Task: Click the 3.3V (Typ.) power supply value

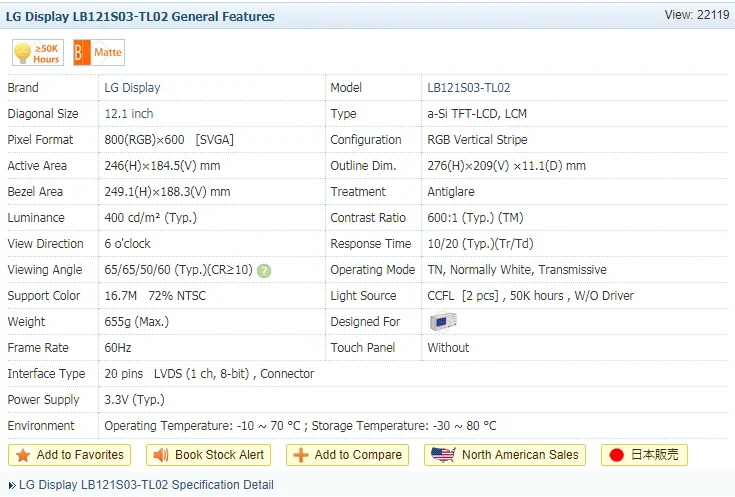Action: tap(135, 400)
